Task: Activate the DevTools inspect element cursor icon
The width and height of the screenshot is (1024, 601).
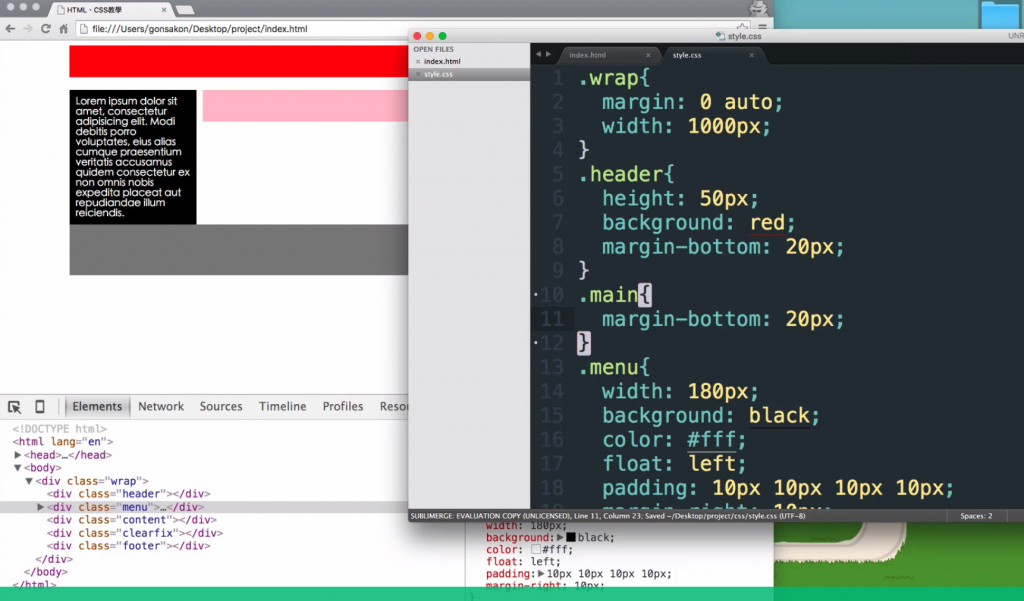Action: 14,406
